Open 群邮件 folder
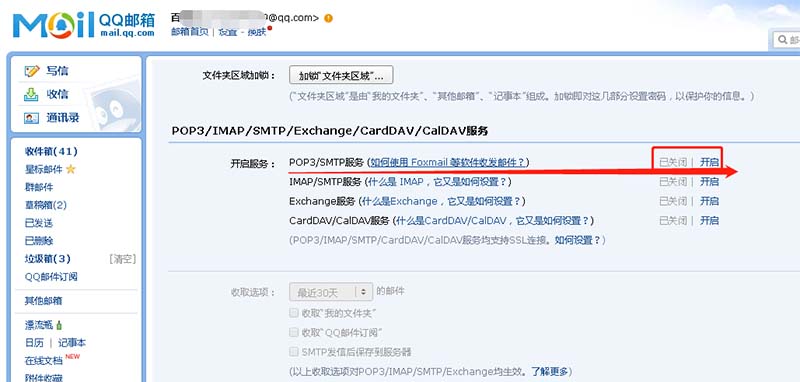The width and height of the screenshot is (800, 382). [x=39, y=187]
